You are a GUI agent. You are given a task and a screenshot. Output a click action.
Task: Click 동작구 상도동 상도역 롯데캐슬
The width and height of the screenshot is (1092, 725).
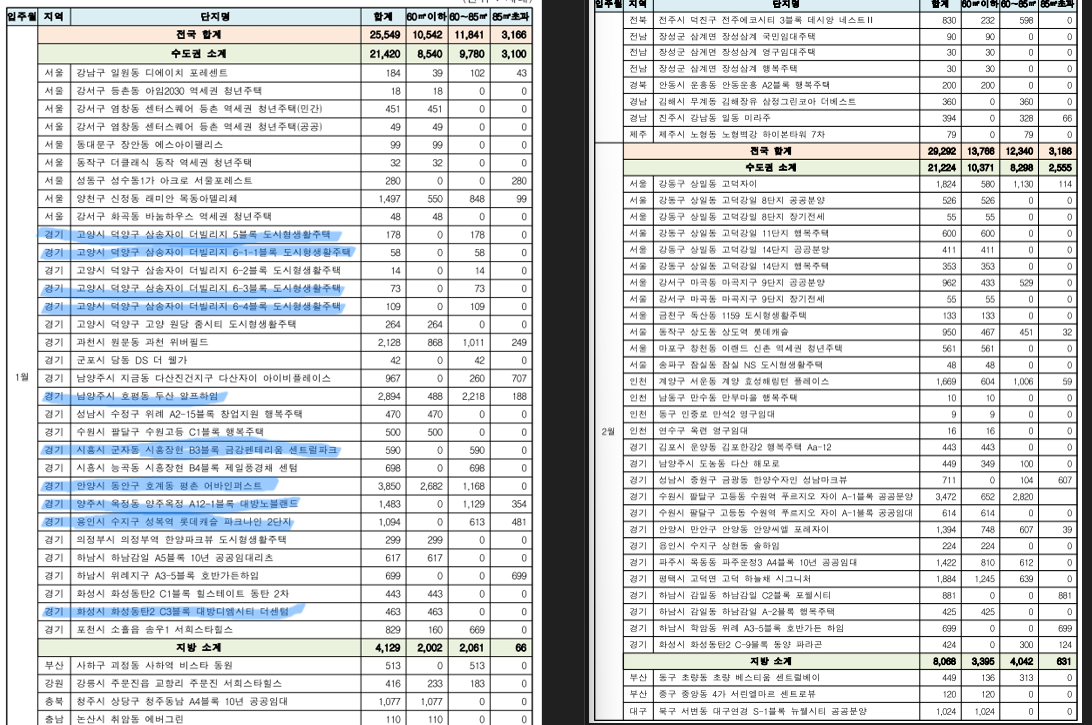point(724,332)
